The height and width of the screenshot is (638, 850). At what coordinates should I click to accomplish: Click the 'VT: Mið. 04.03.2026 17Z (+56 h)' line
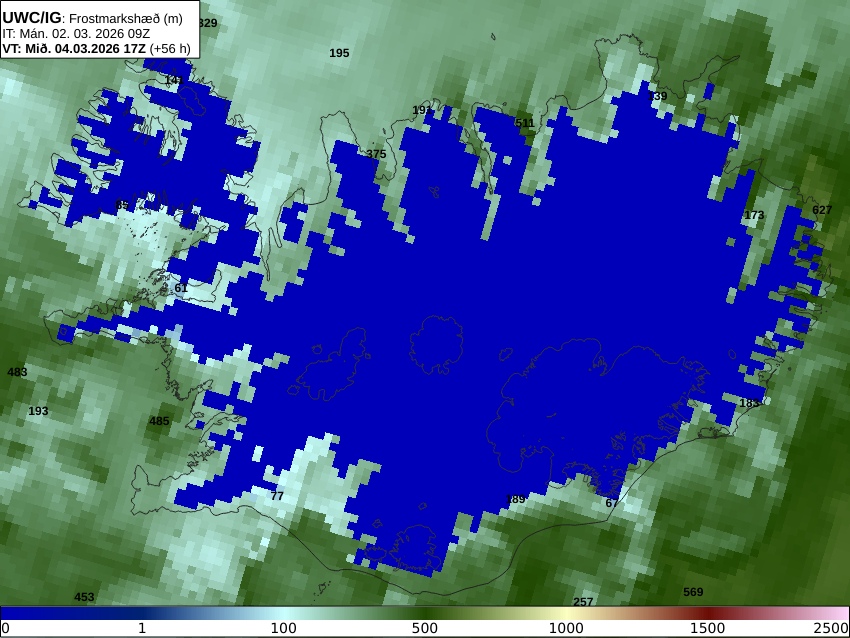[96, 48]
